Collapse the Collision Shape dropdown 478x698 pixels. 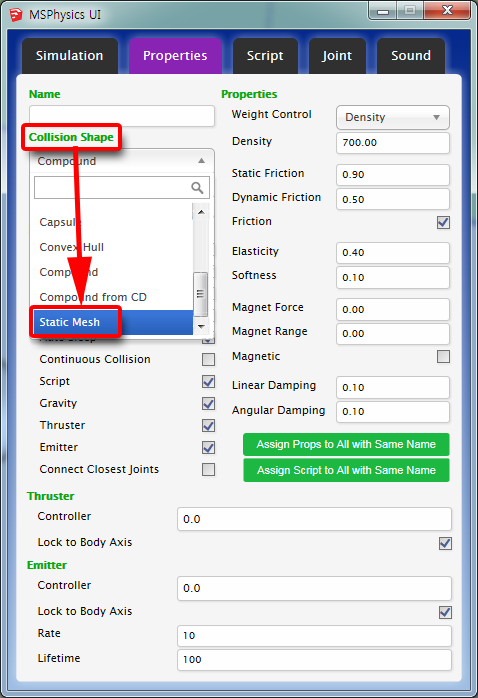pyautogui.click(x=122, y=161)
